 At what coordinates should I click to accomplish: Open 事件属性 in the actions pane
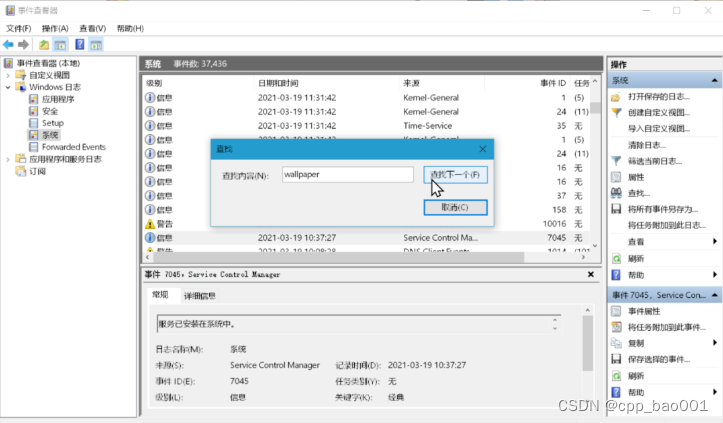point(644,311)
